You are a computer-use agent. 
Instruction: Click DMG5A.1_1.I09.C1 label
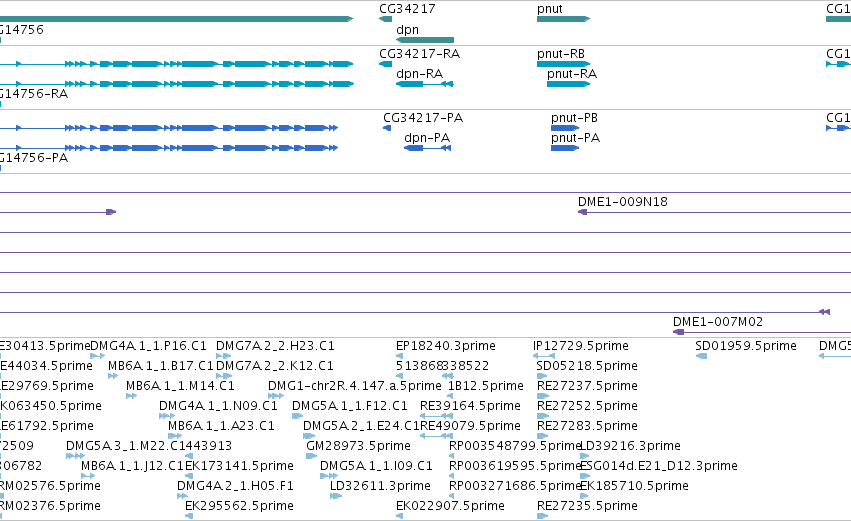376,466
